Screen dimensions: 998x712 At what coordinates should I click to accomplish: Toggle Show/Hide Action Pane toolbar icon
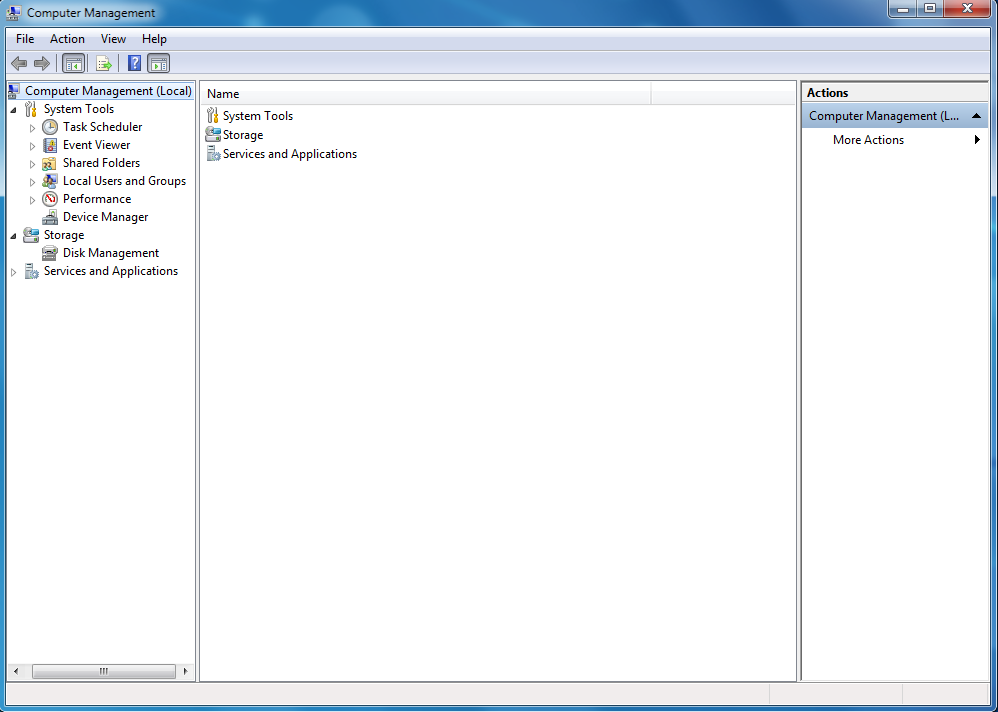point(158,64)
